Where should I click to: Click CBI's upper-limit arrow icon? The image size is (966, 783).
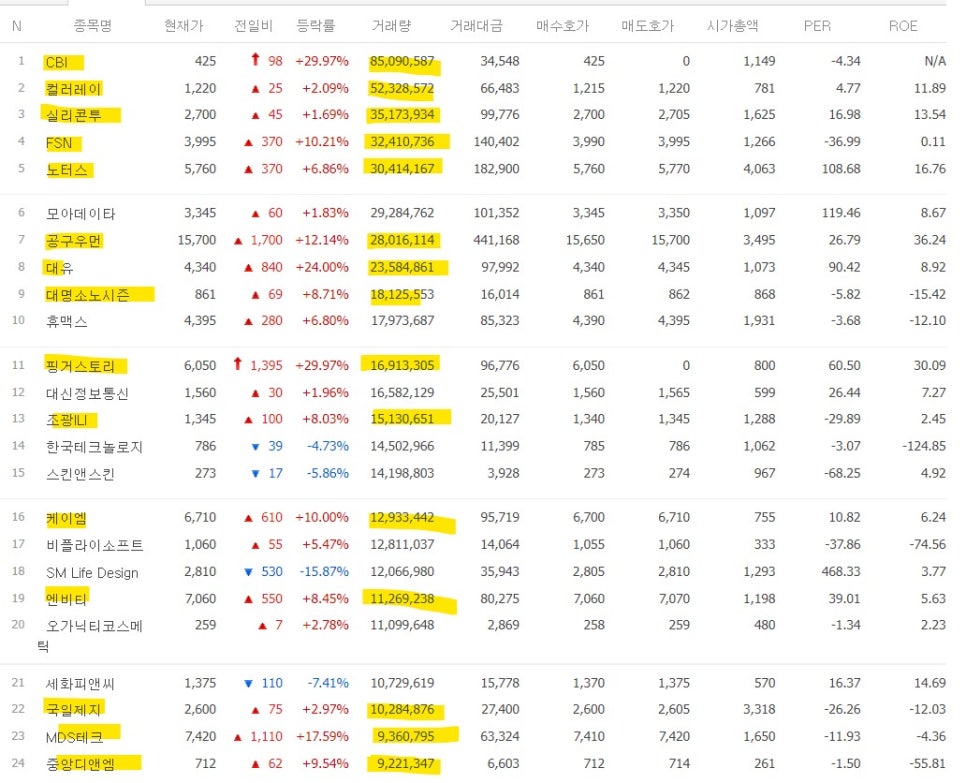click(255, 59)
